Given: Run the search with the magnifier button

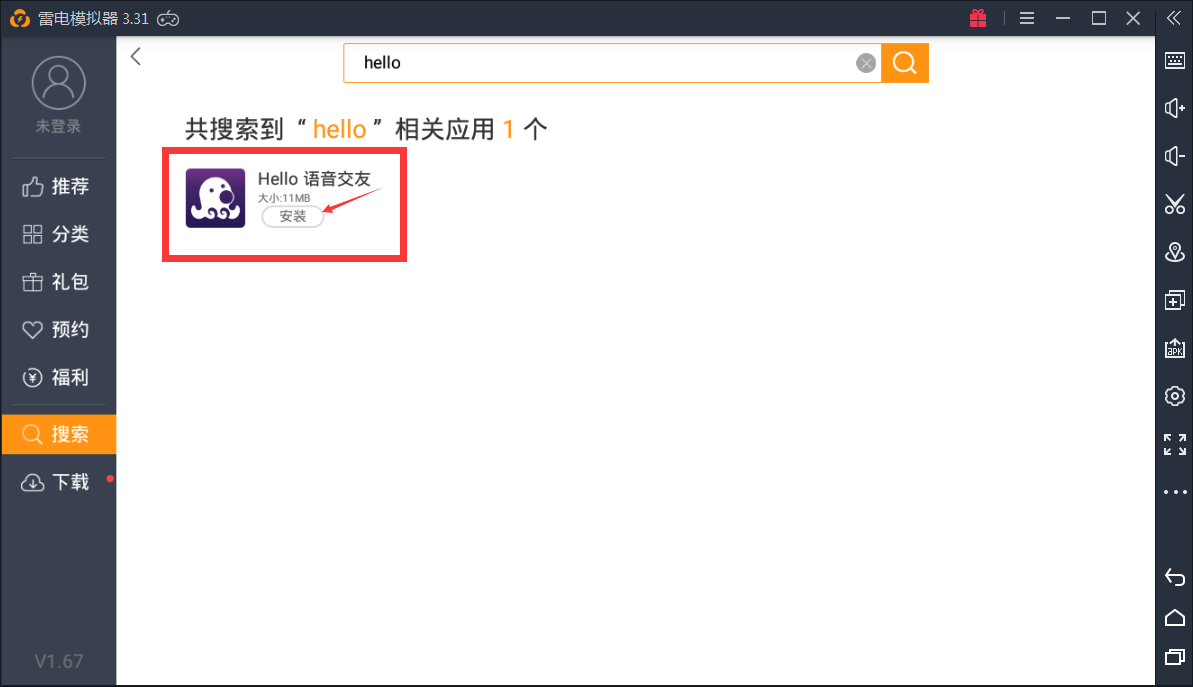Looking at the screenshot, I should pos(904,62).
